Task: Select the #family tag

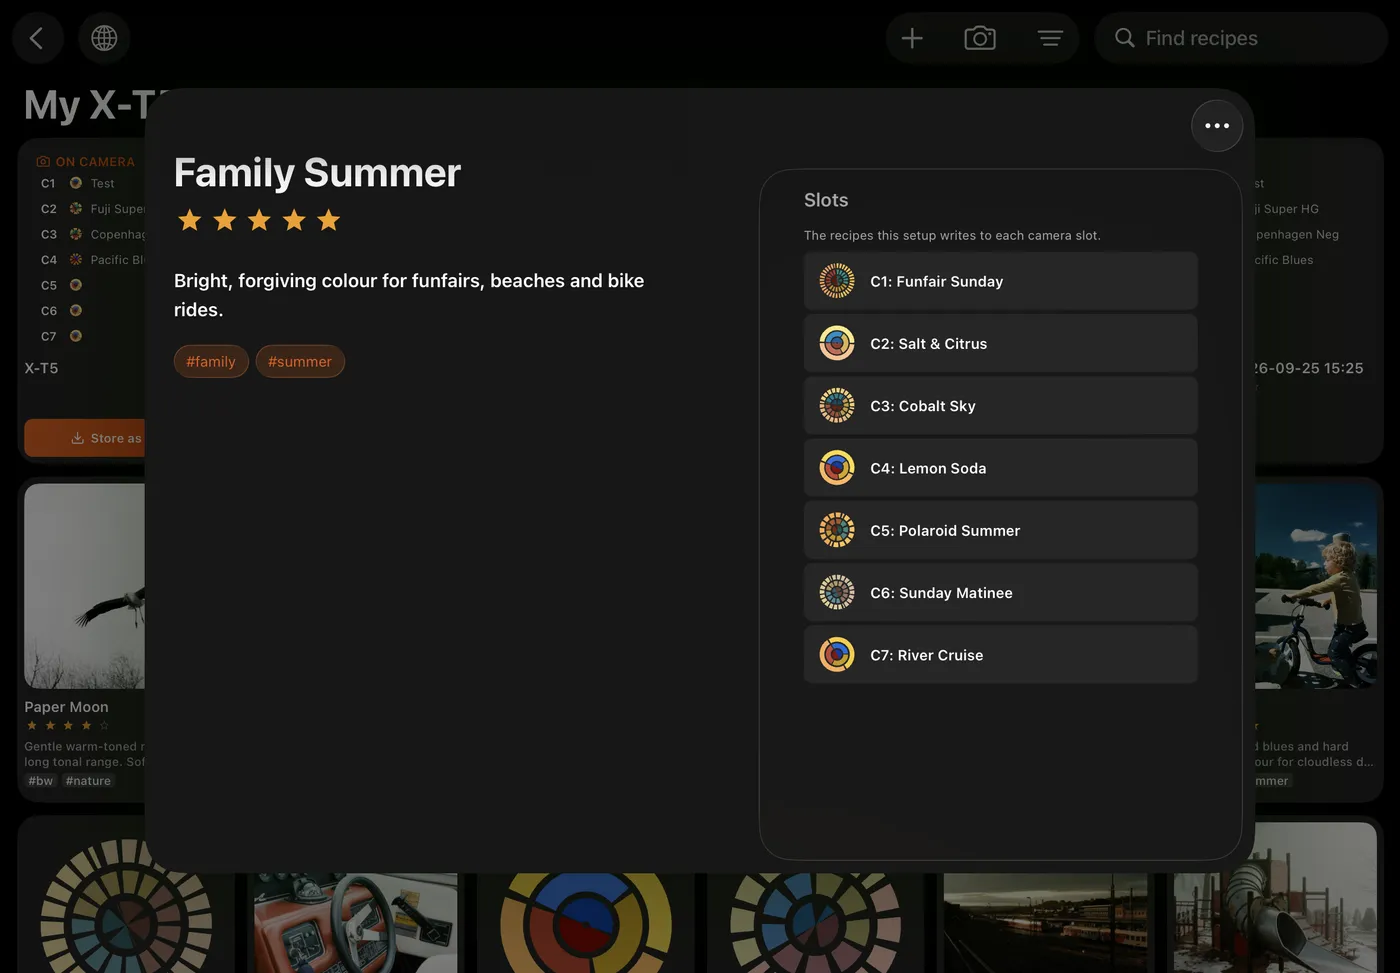Action: coord(211,362)
